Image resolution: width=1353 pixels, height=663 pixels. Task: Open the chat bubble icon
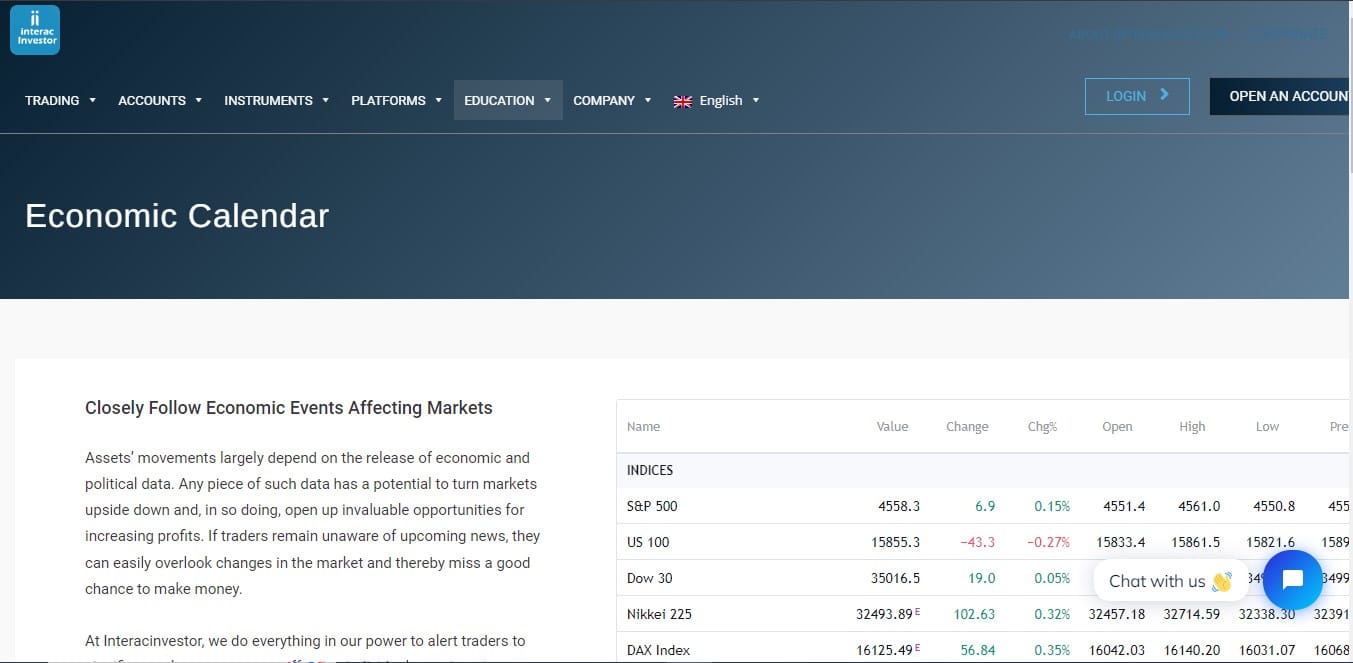(1292, 580)
